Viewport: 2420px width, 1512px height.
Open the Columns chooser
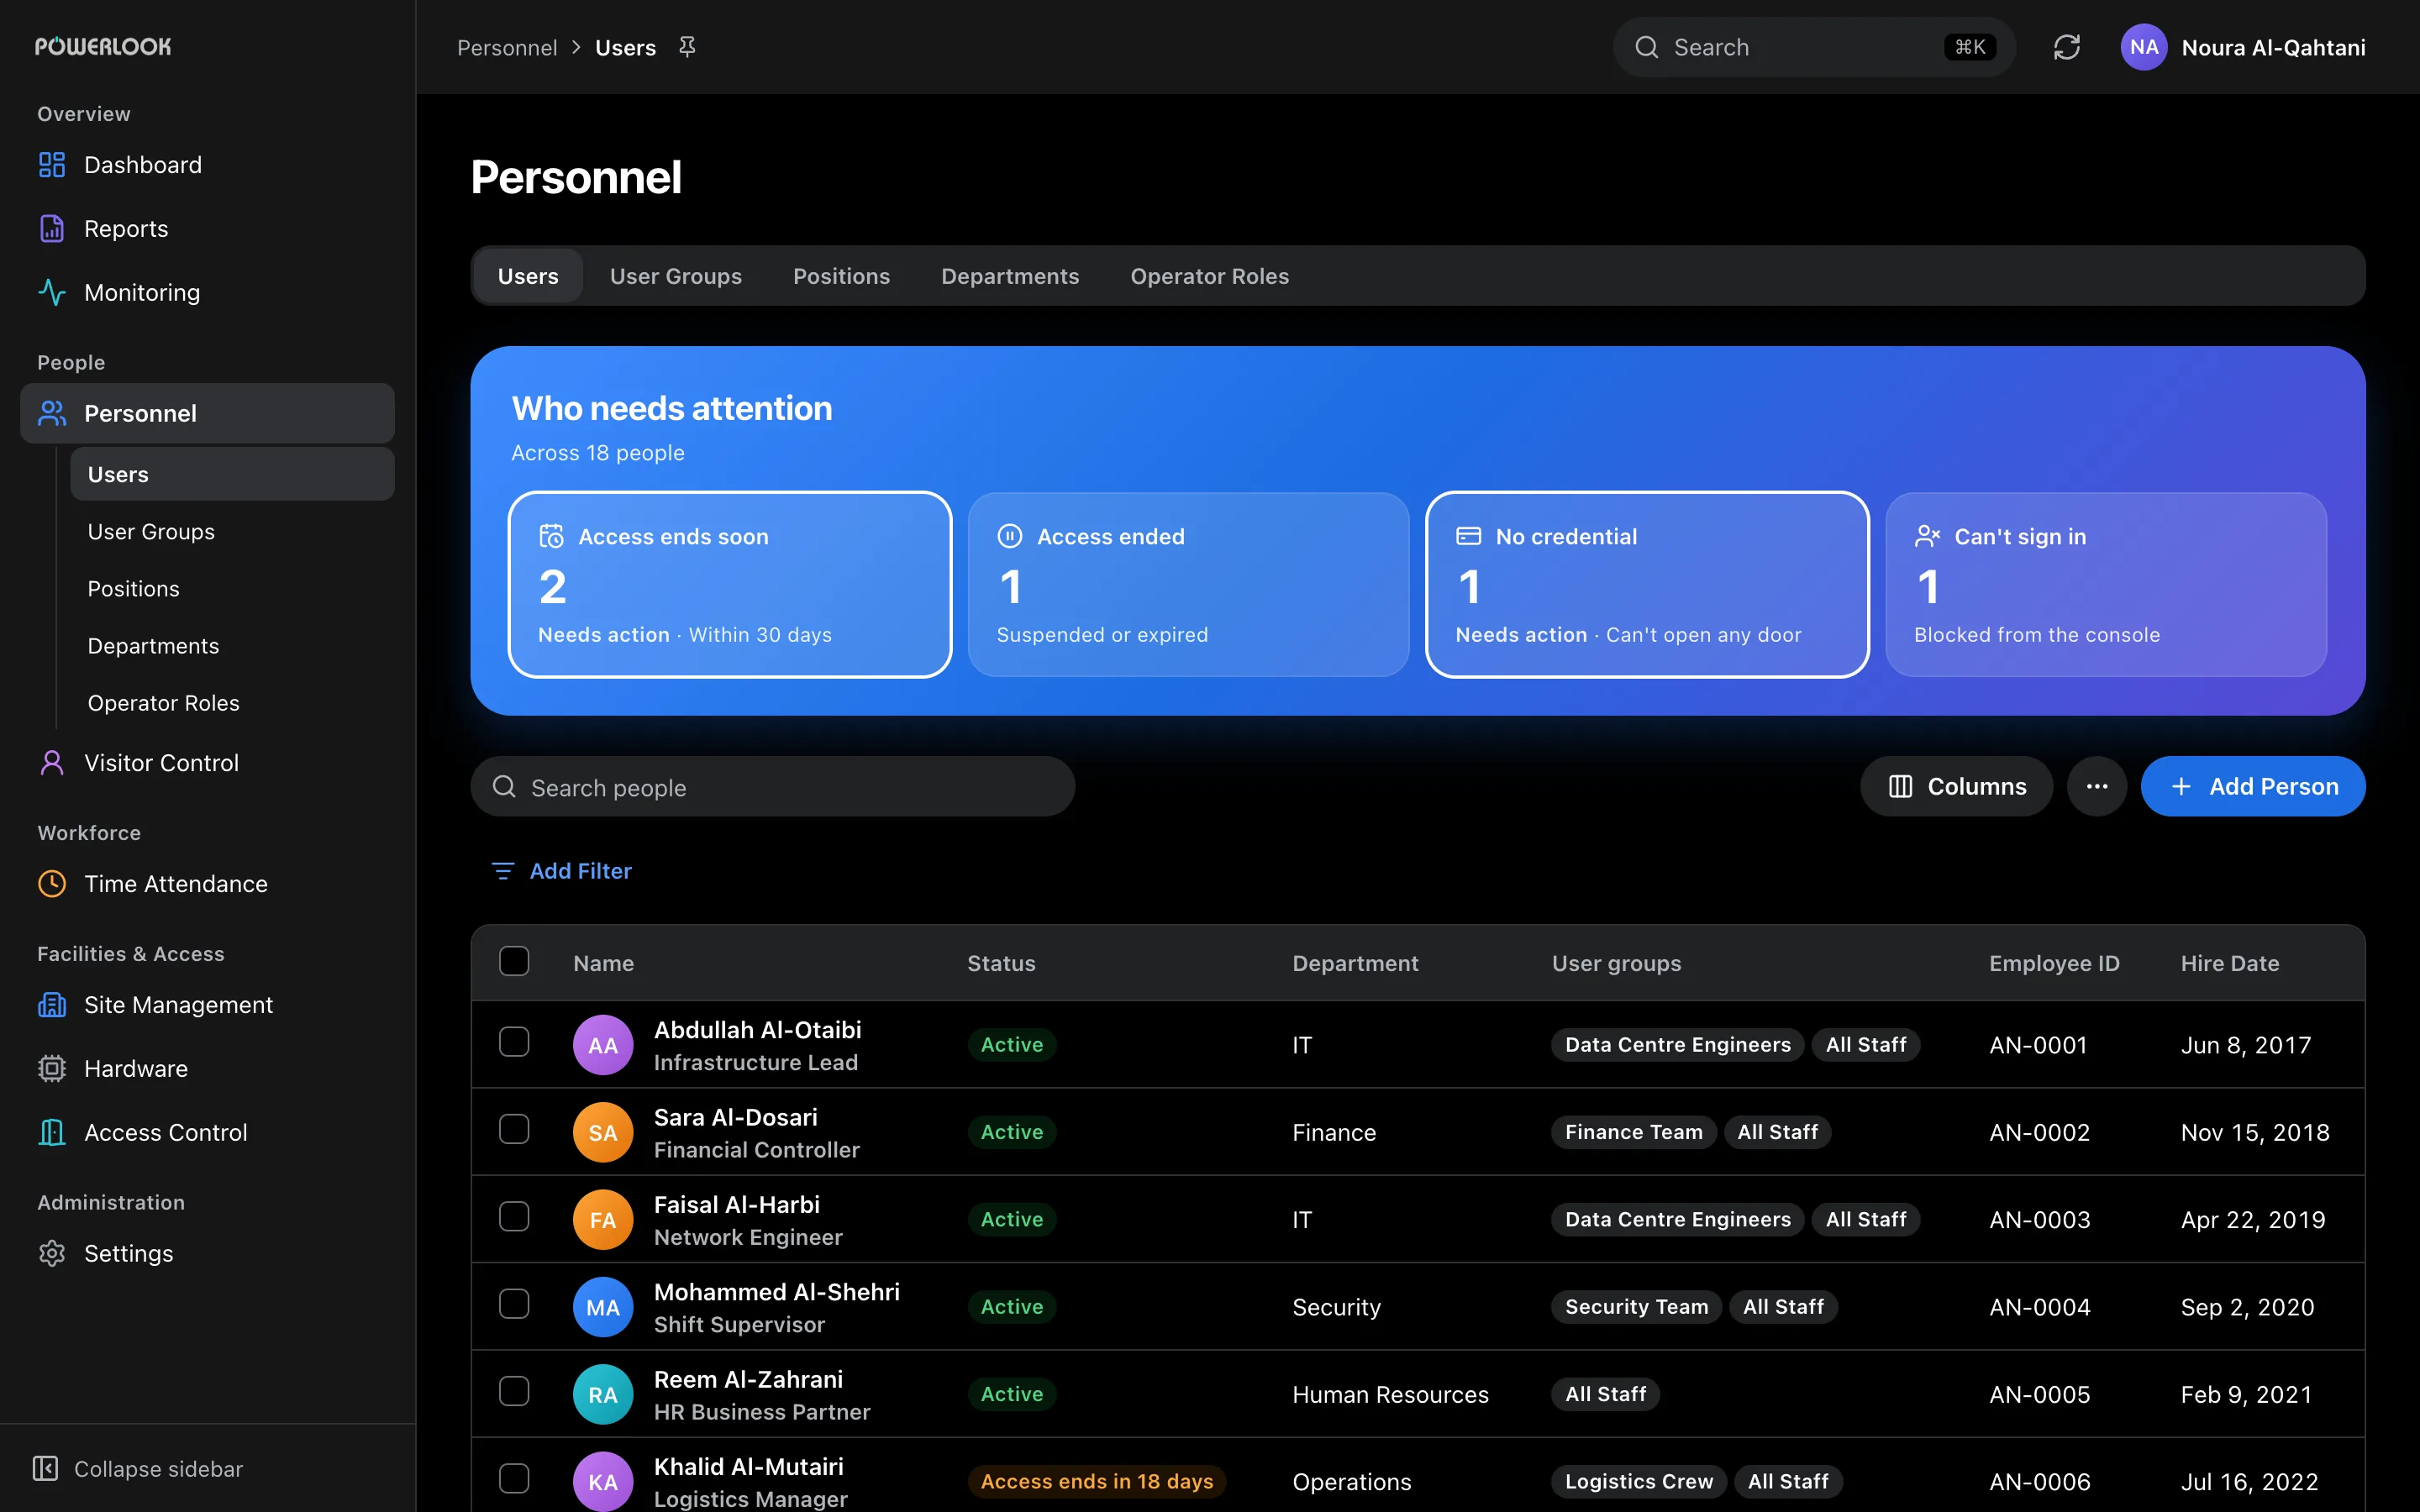point(1956,786)
